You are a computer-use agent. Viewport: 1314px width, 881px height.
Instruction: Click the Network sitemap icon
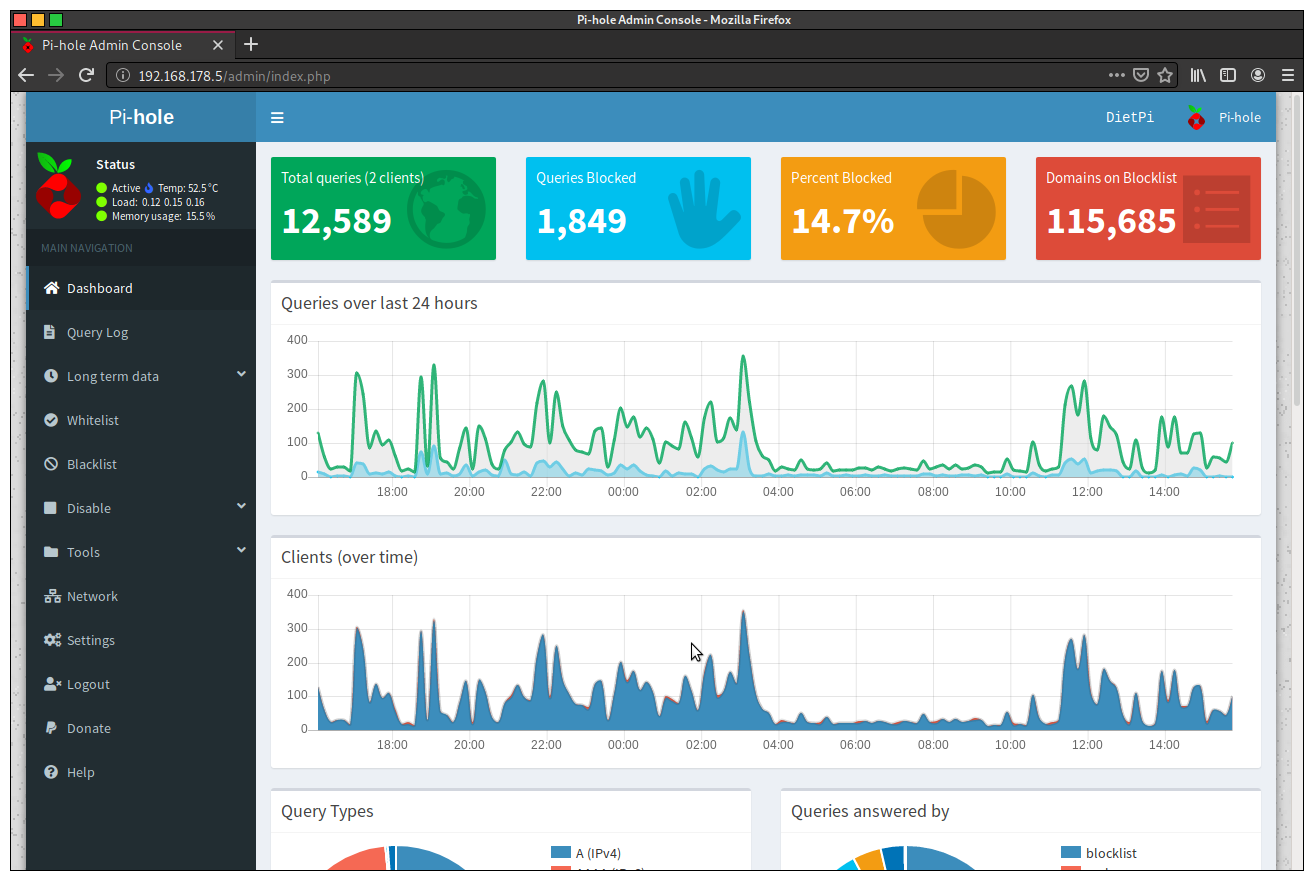[52, 596]
